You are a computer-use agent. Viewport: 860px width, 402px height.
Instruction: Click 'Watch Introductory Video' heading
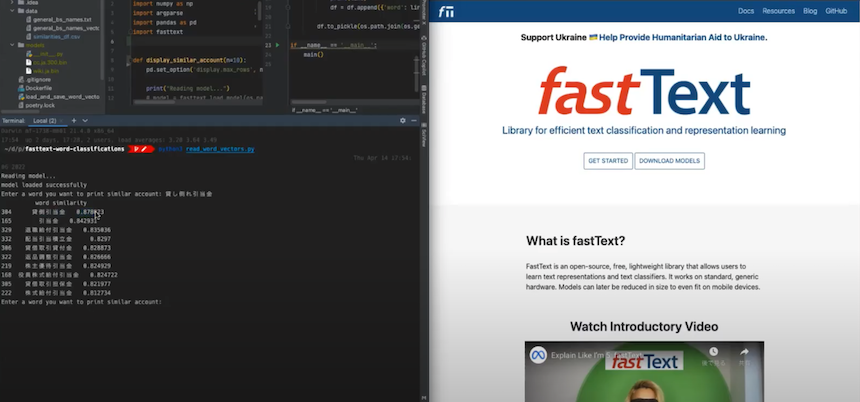[x=644, y=327]
